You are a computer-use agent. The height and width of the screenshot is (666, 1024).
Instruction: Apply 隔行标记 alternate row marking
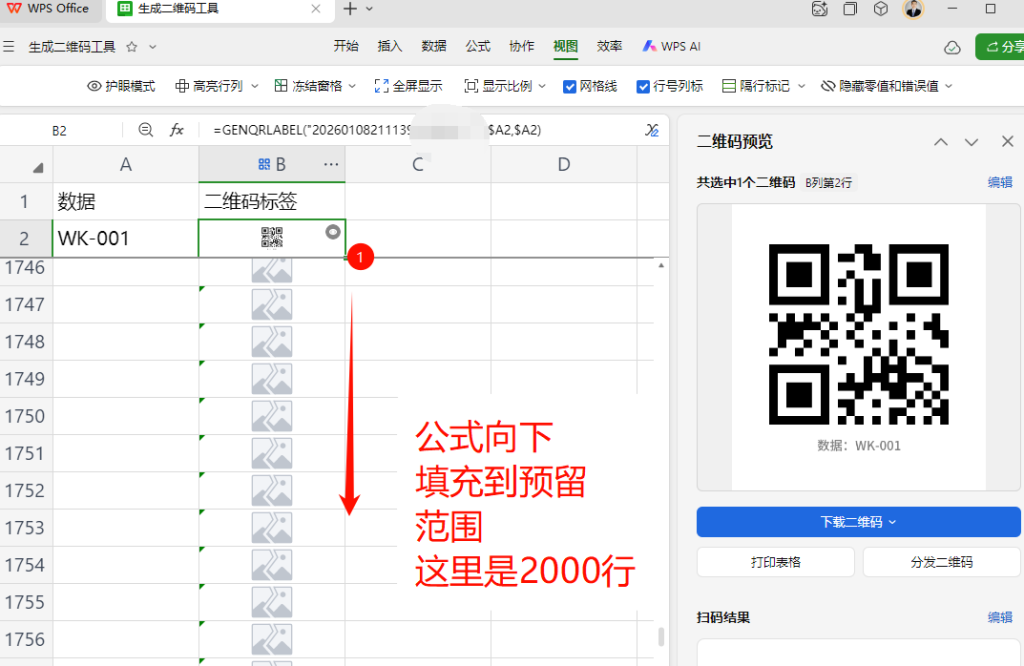[756, 86]
